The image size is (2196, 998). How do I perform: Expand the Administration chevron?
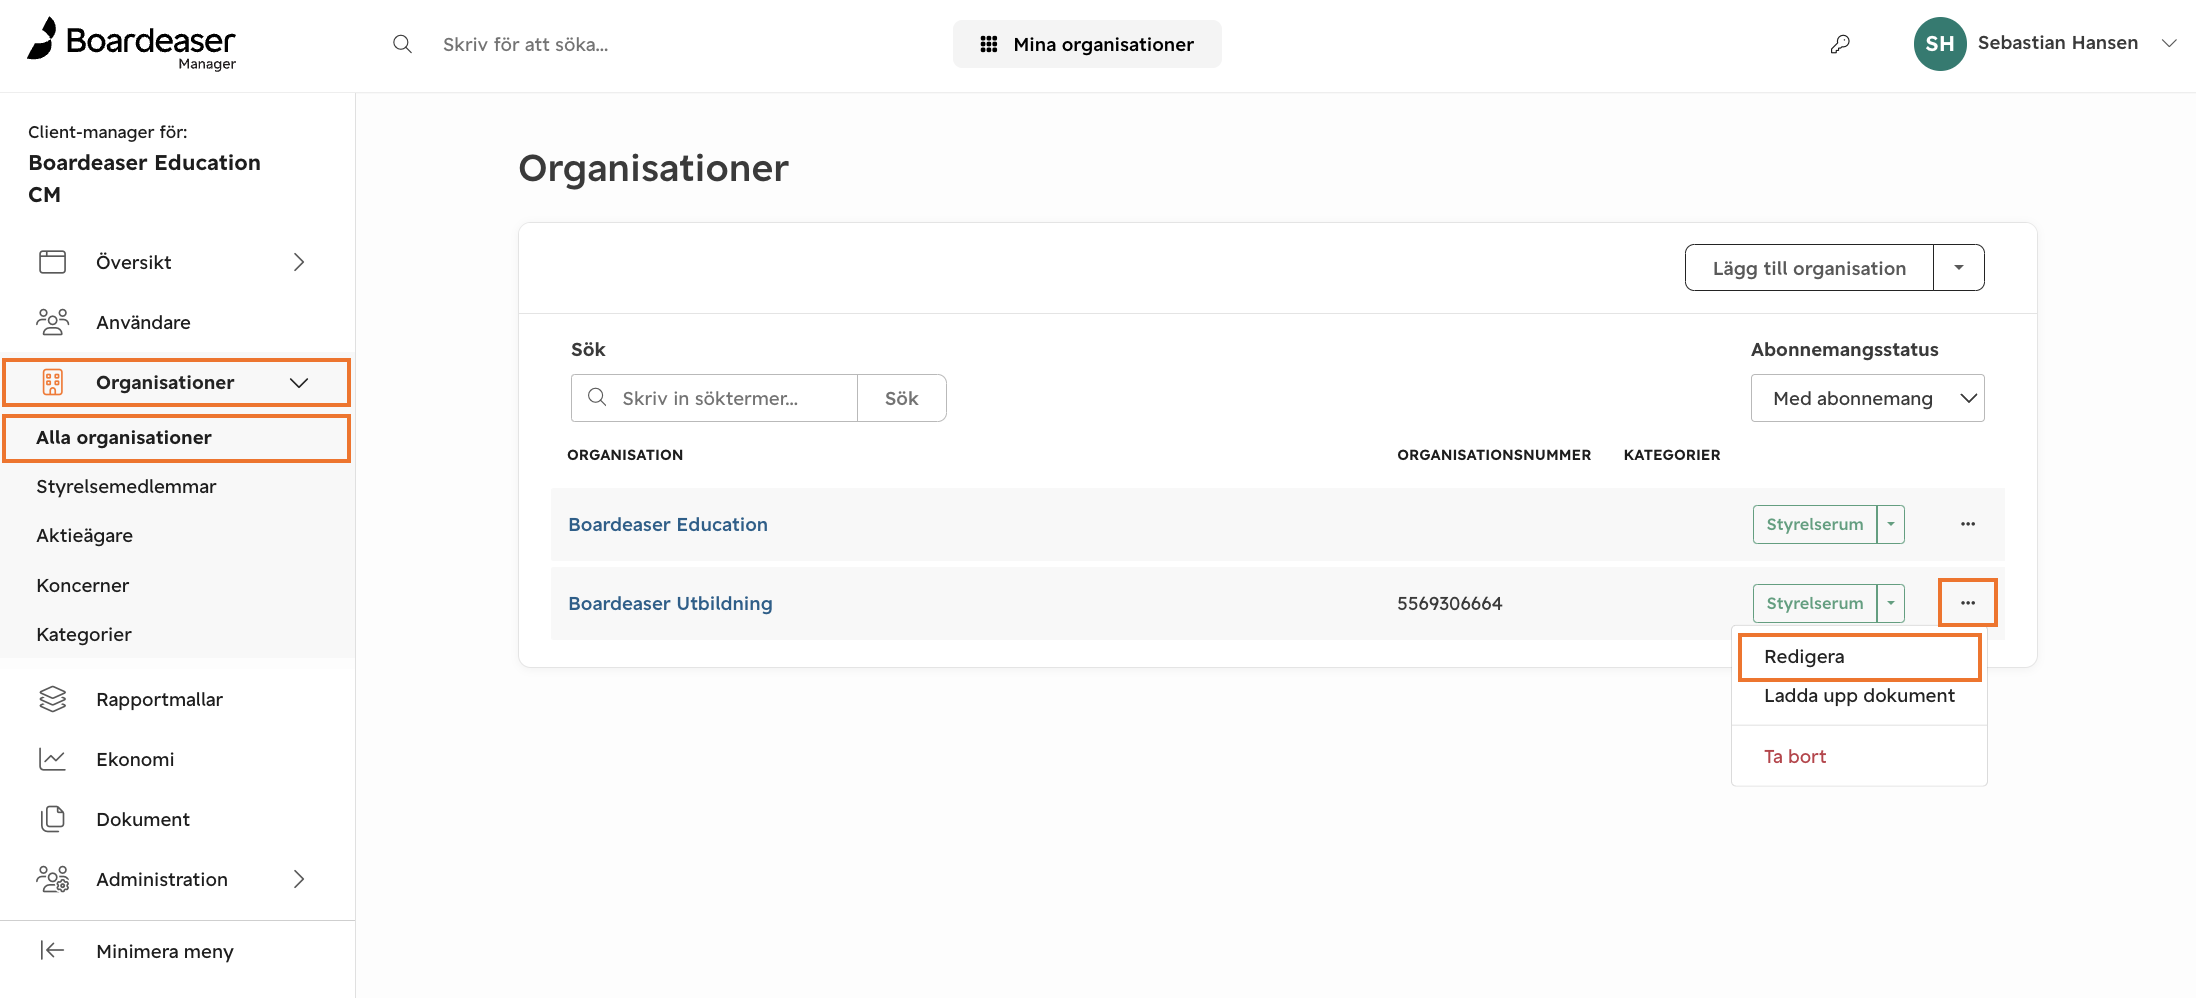click(x=299, y=879)
